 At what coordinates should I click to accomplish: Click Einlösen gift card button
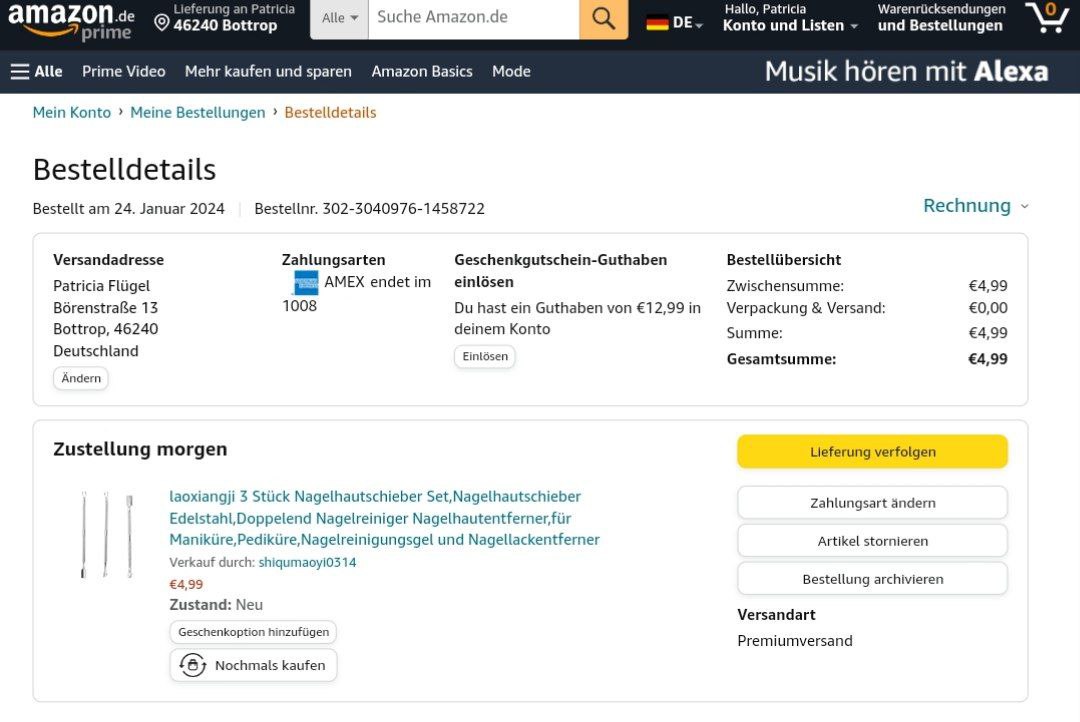coord(485,356)
